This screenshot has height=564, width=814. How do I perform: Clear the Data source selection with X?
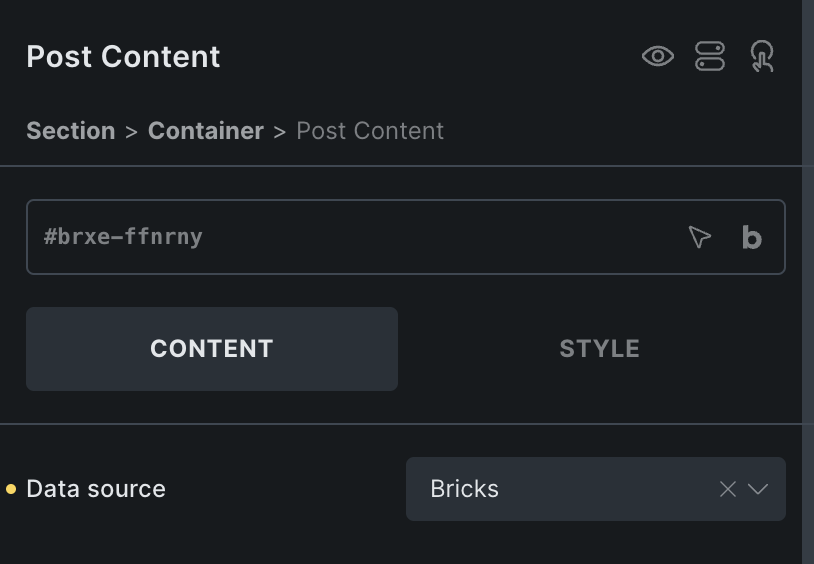point(728,489)
